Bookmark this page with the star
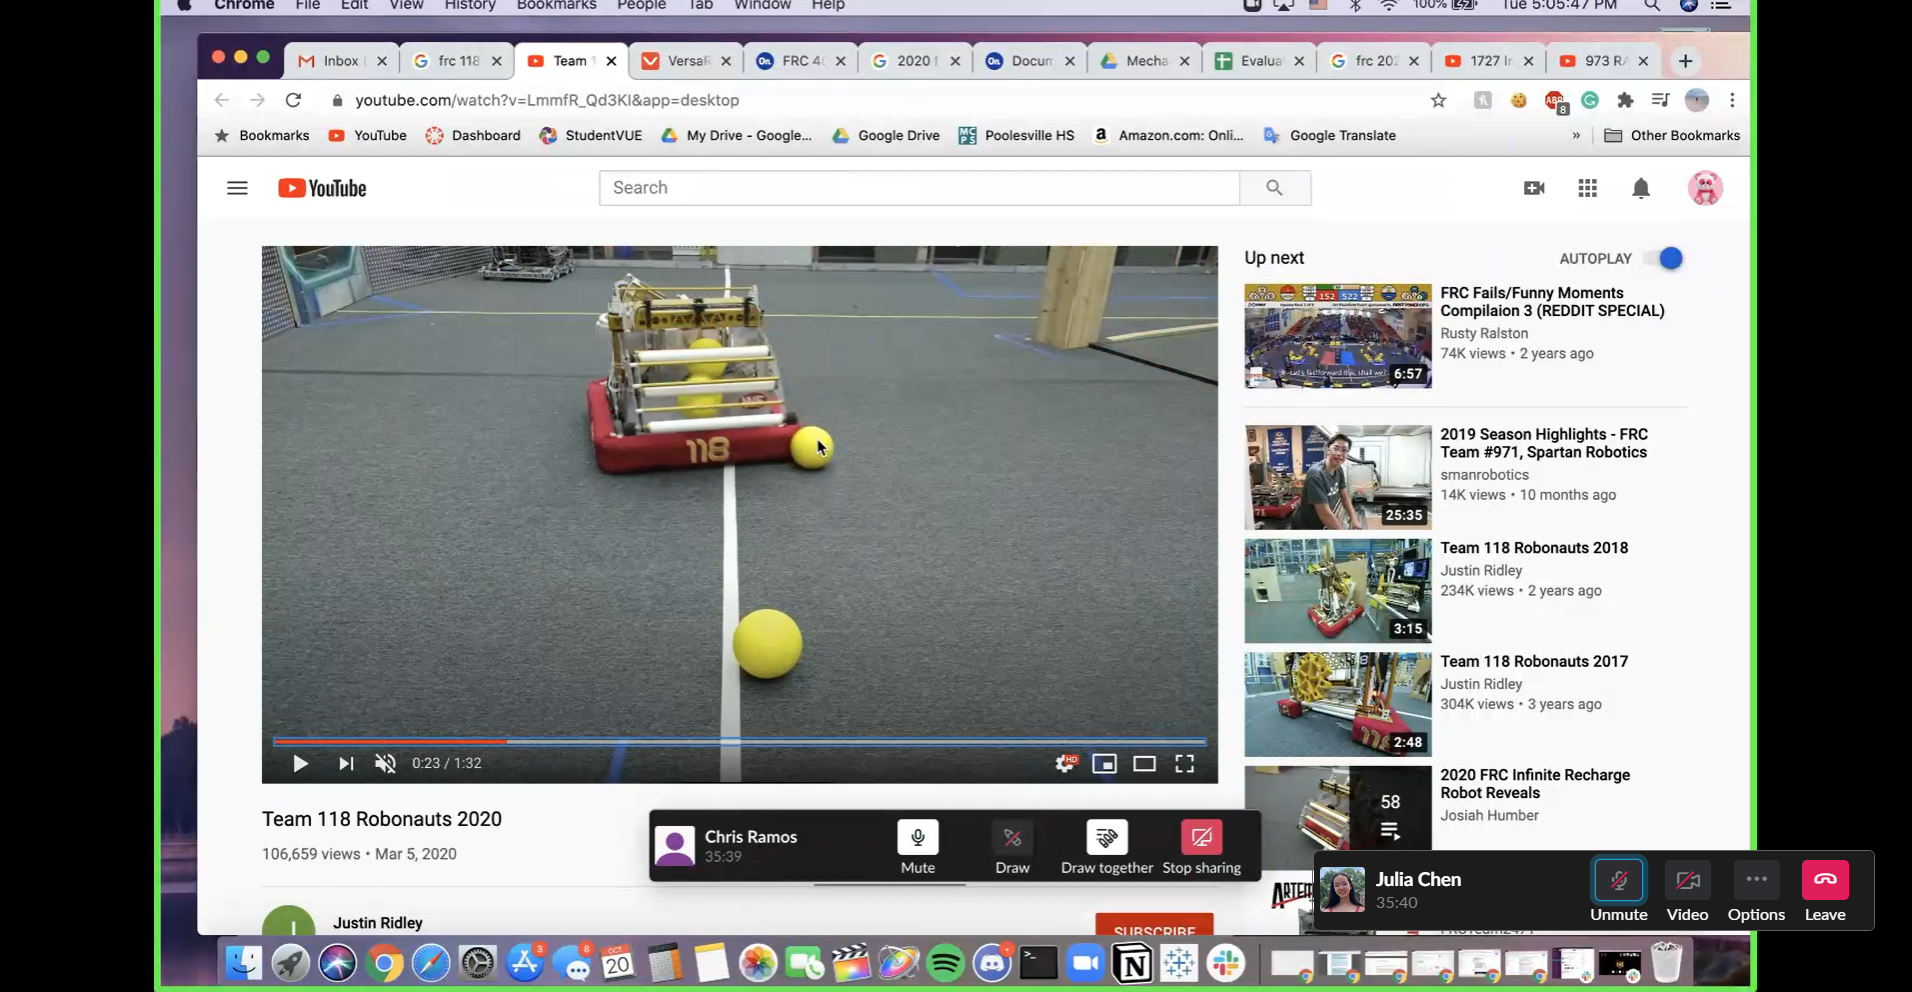Image resolution: width=1912 pixels, height=992 pixels. tap(1438, 100)
